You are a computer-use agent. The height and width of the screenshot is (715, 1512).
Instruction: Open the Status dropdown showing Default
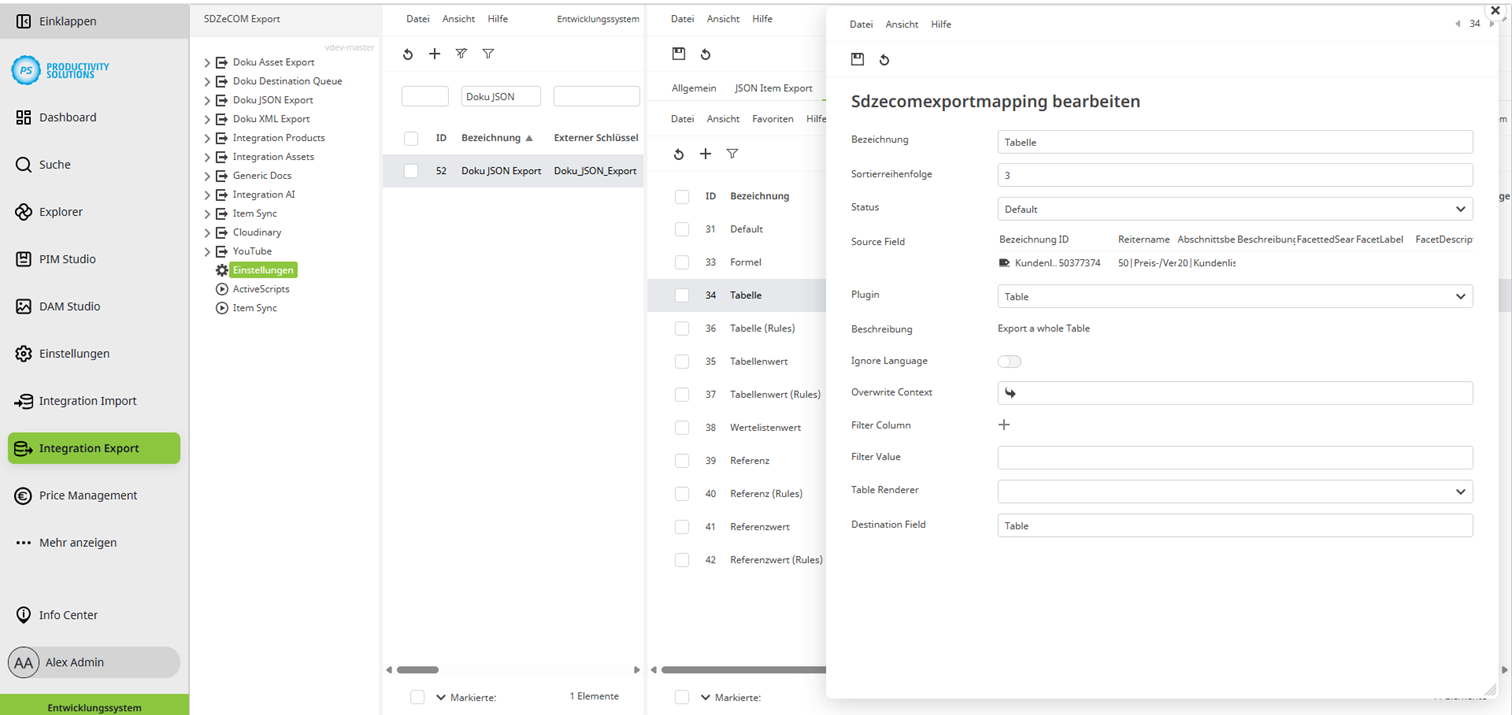1234,208
